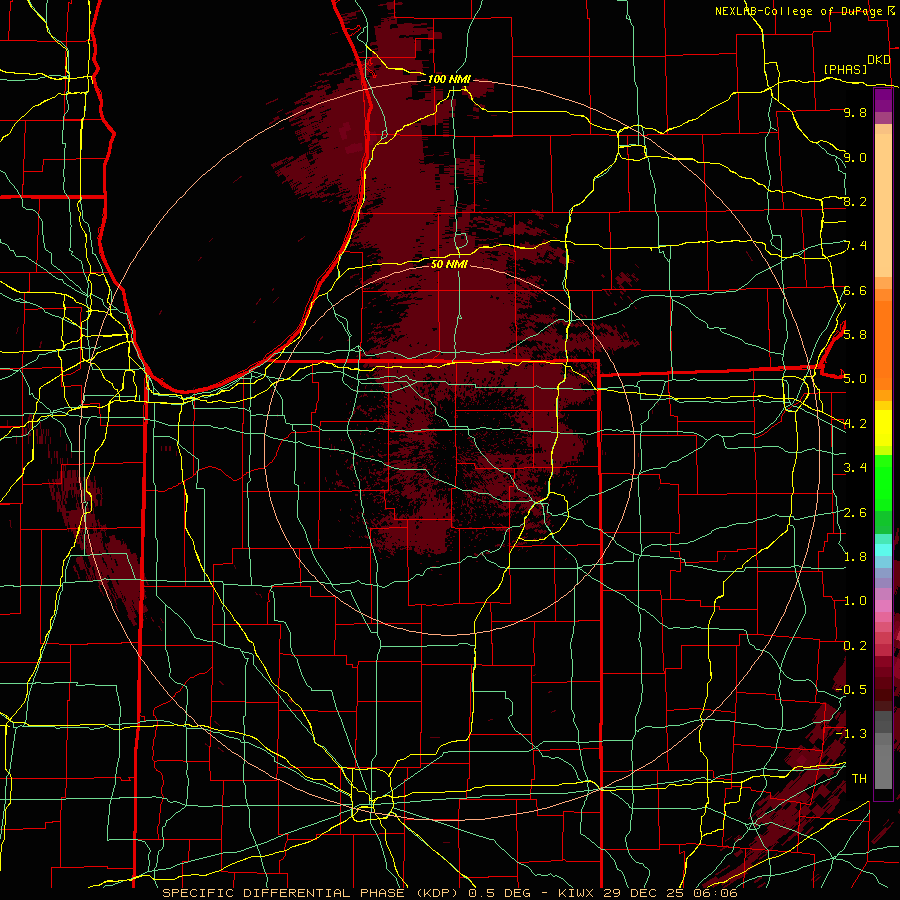Image resolution: width=900 pixels, height=900 pixels.
Task: Click the 5.0 scale value
Action: (855, 379)
